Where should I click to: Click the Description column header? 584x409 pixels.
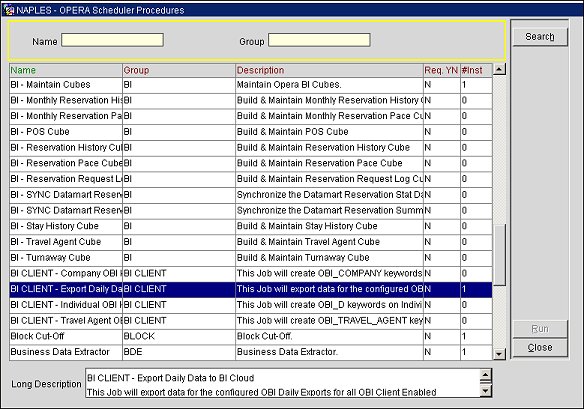tap(330, 70)
